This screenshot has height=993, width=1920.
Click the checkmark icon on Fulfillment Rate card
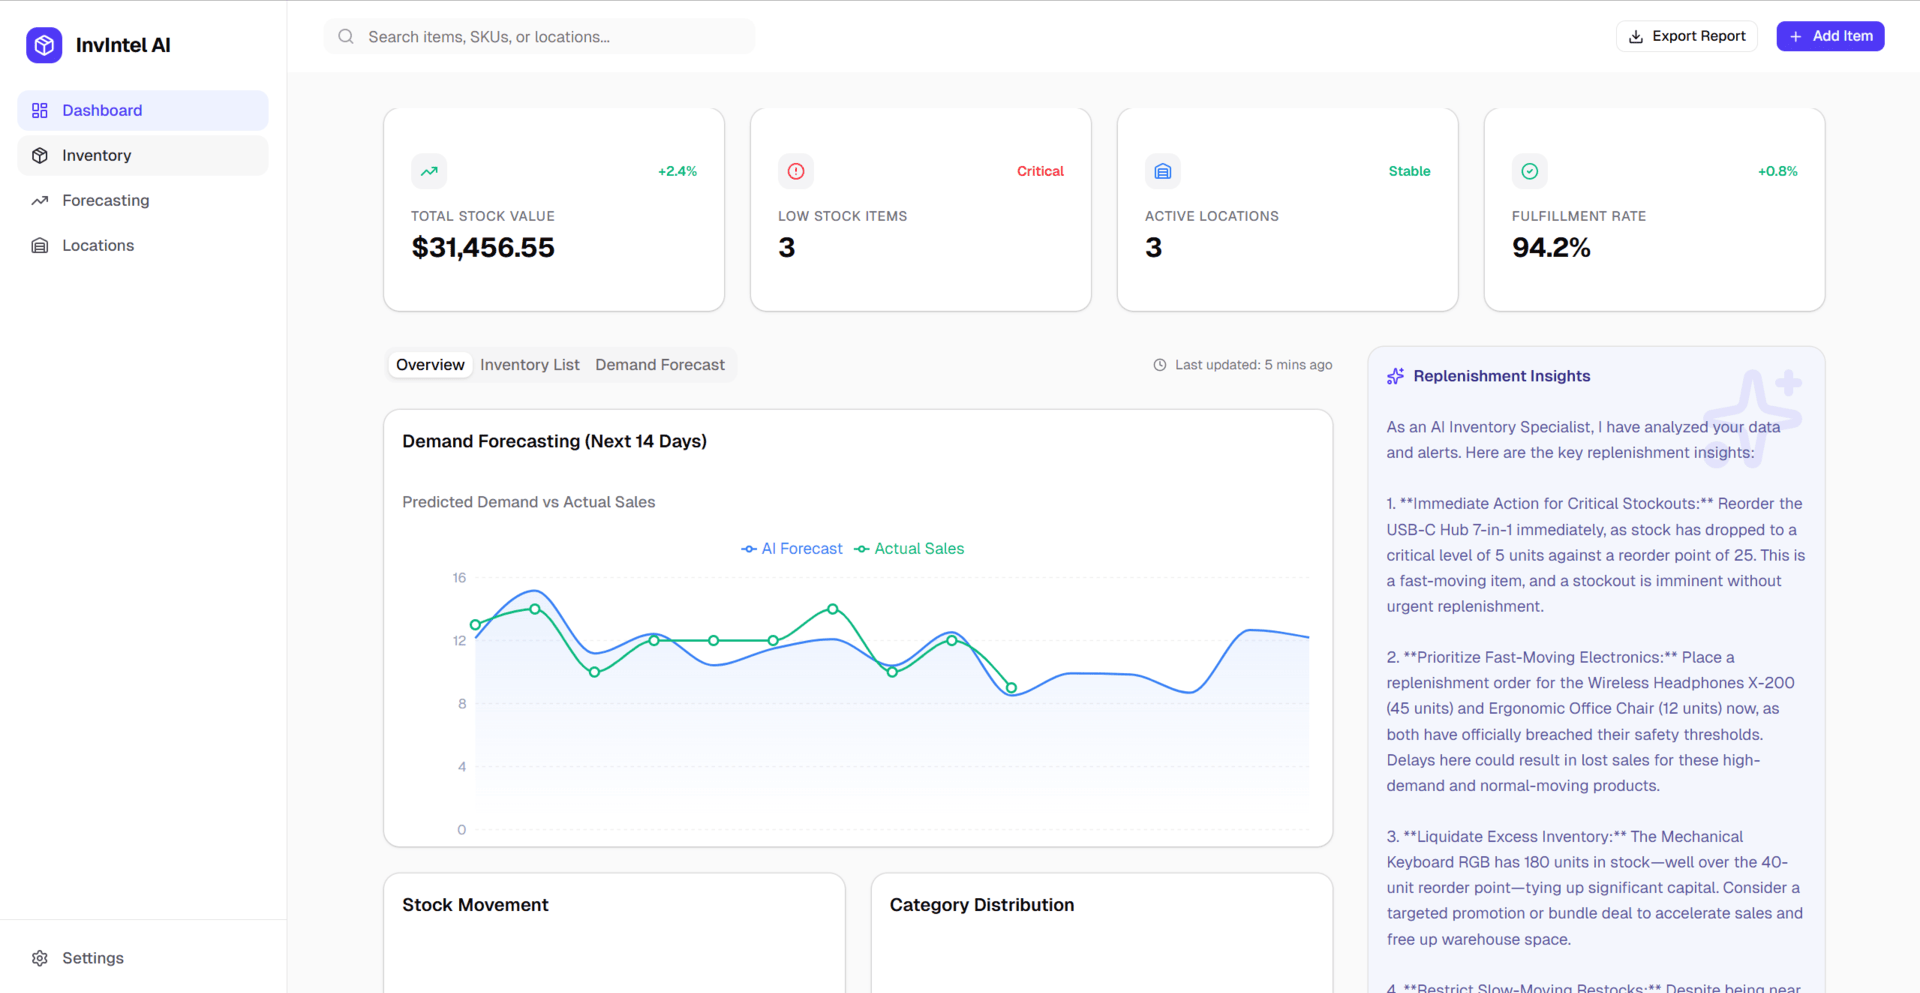pos(1529,171)
